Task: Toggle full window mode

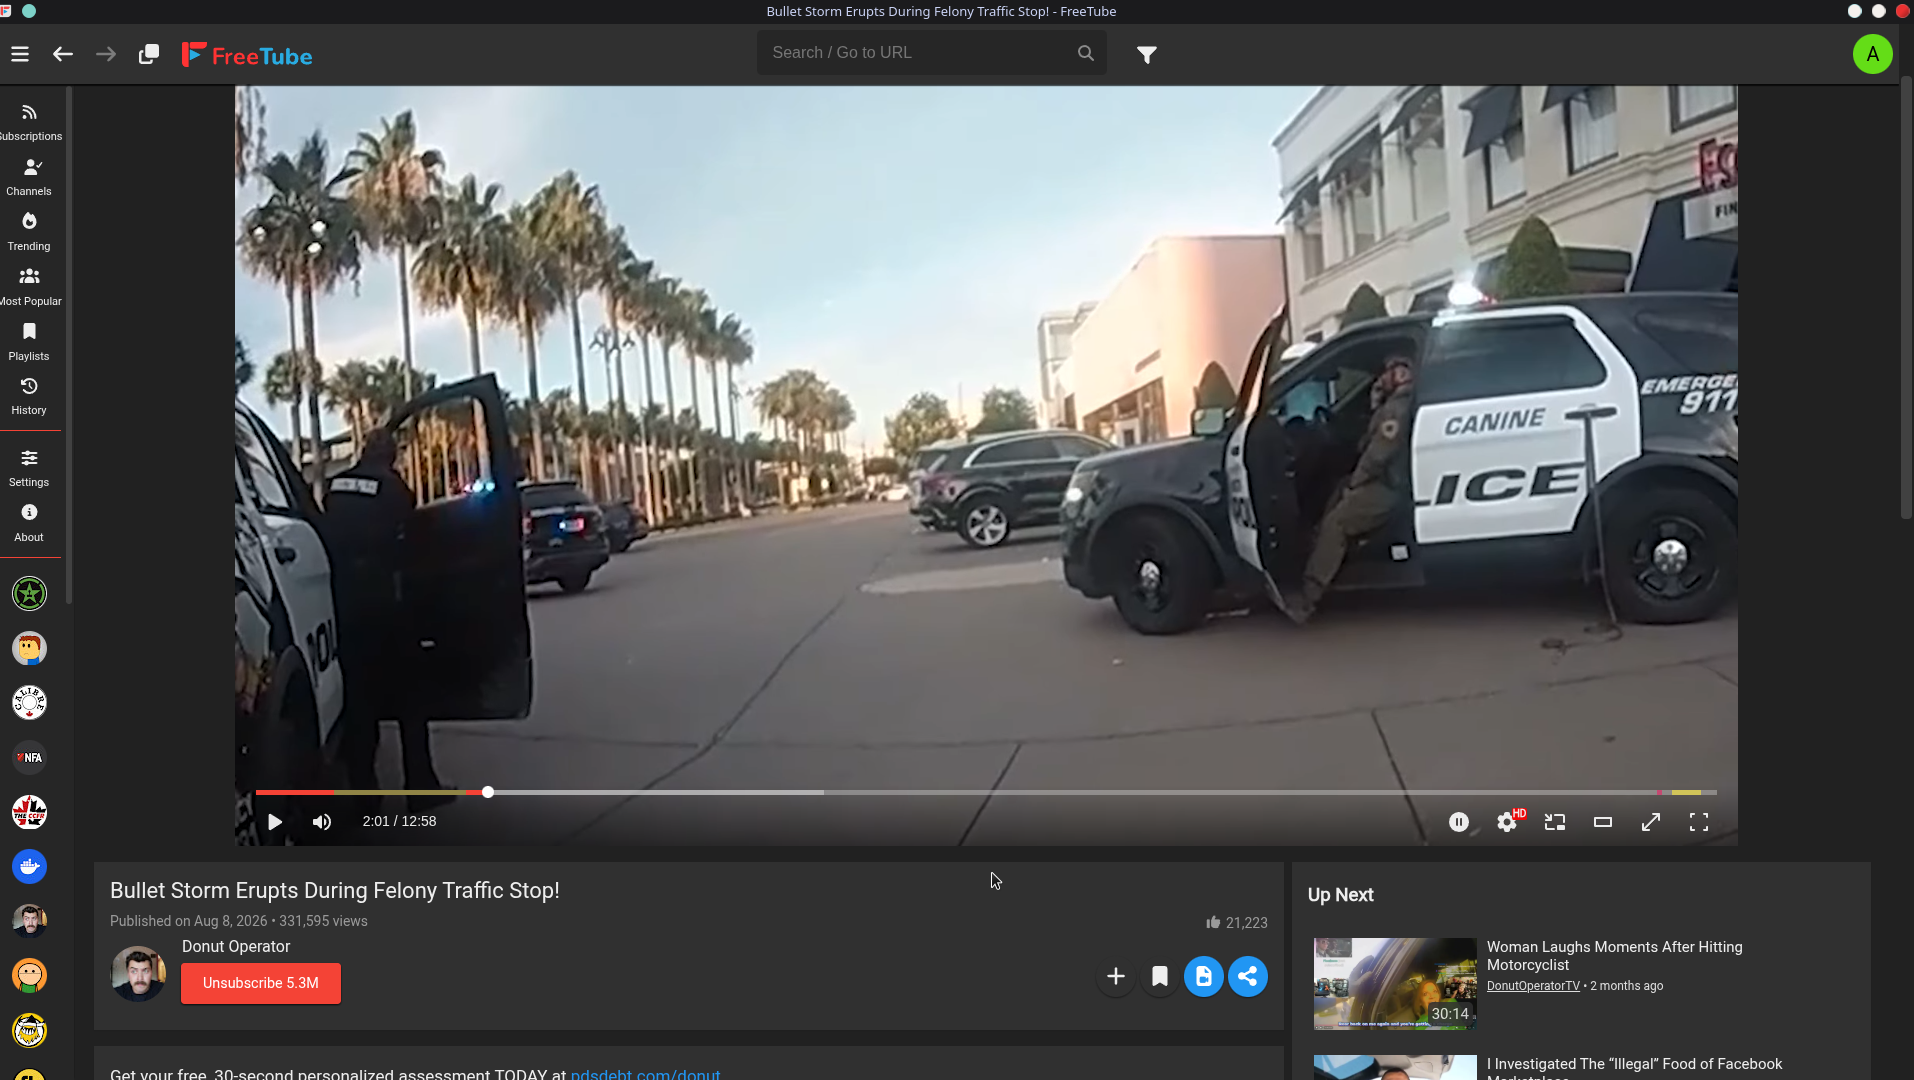Action: 1651,822
